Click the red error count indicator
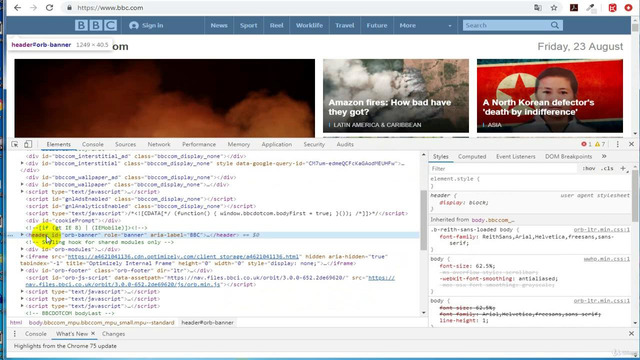Viewport: 640px width, 360px height. (586, 144)
